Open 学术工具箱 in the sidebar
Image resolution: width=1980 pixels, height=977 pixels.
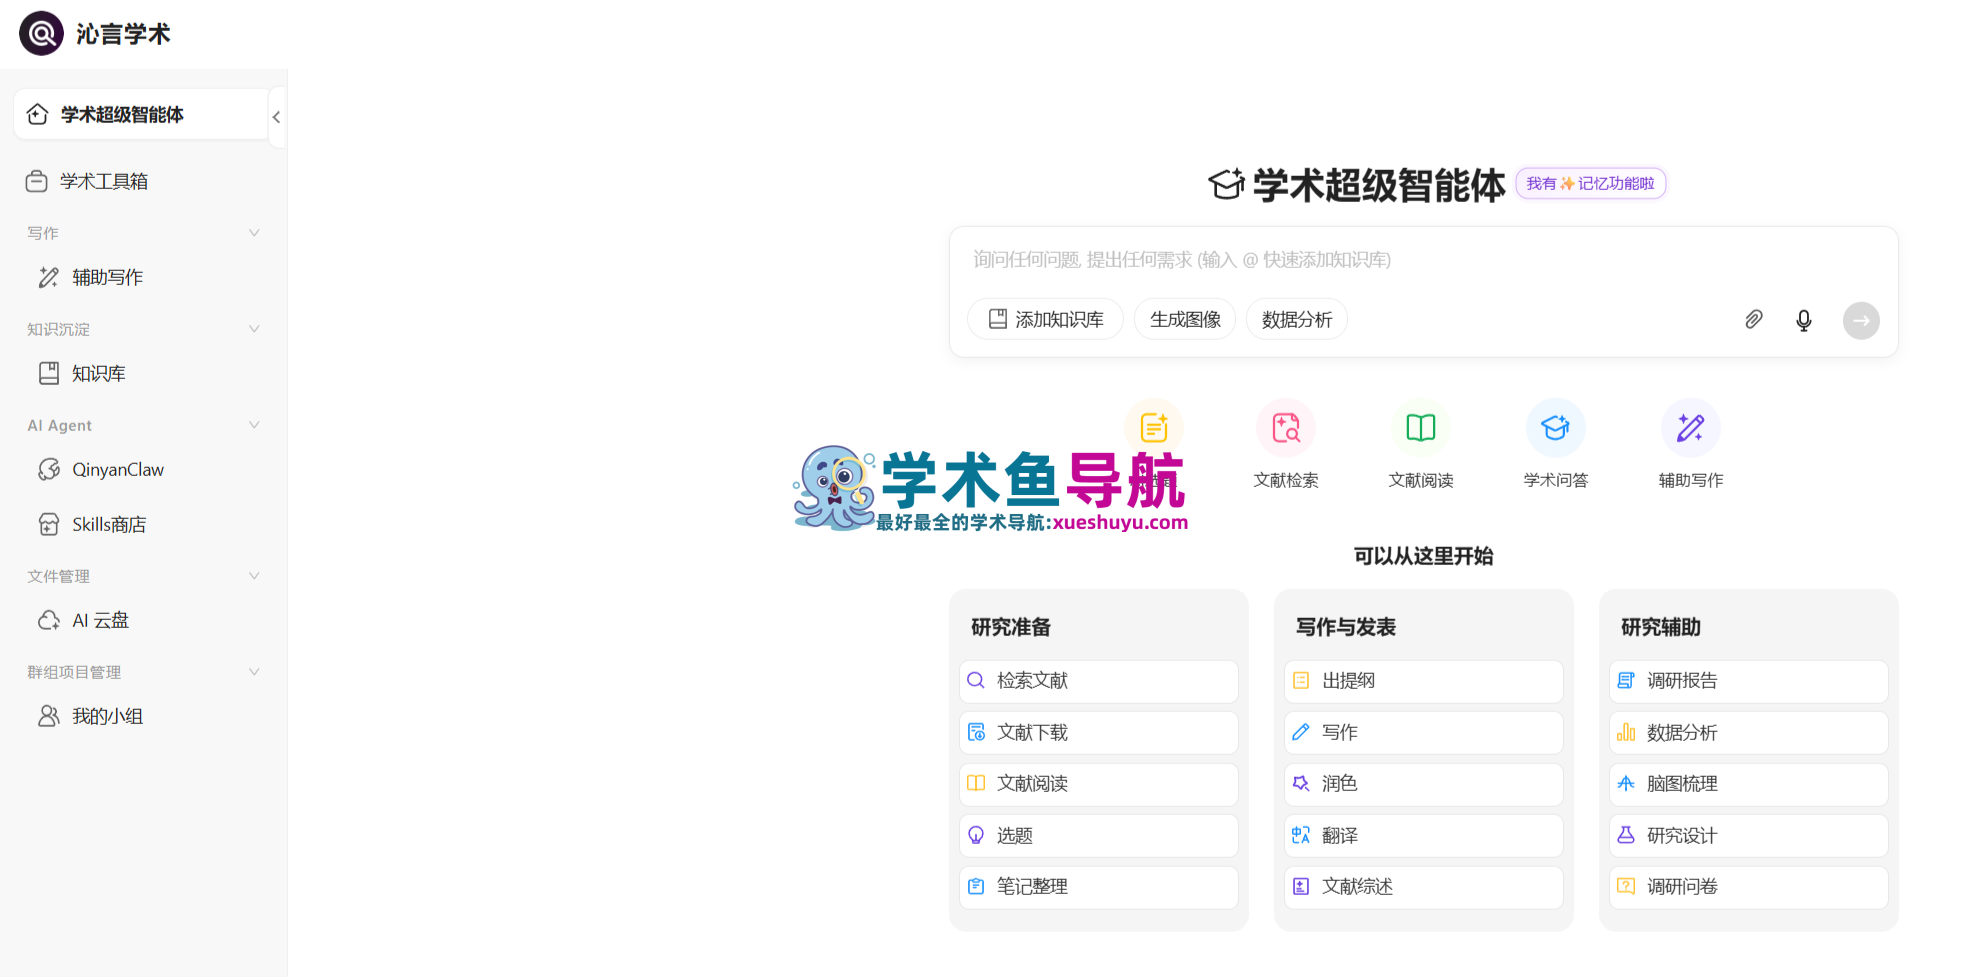104,181
